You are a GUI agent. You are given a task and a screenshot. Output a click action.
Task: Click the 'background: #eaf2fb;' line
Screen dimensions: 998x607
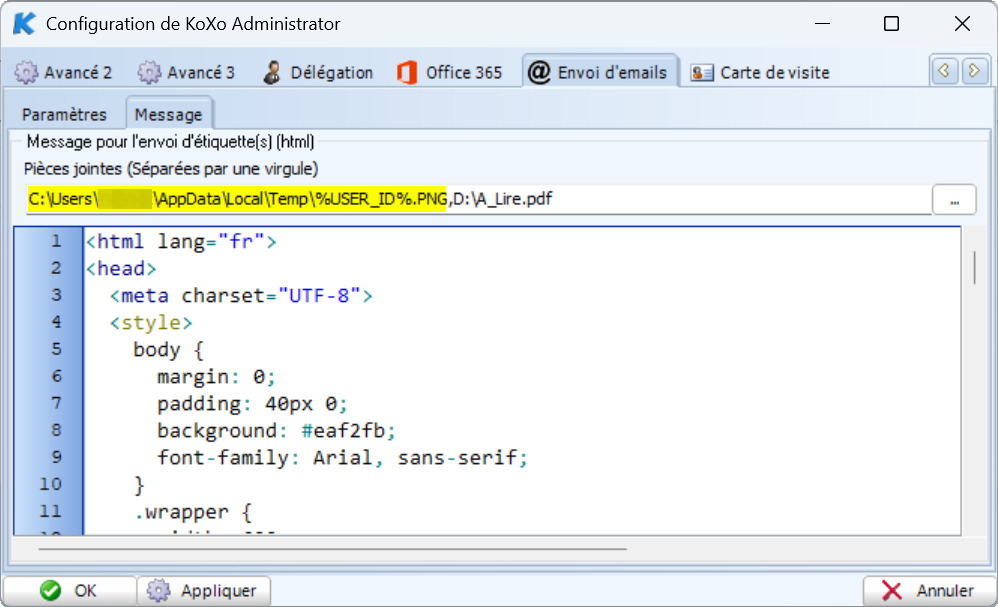click(x=277, y=431)
